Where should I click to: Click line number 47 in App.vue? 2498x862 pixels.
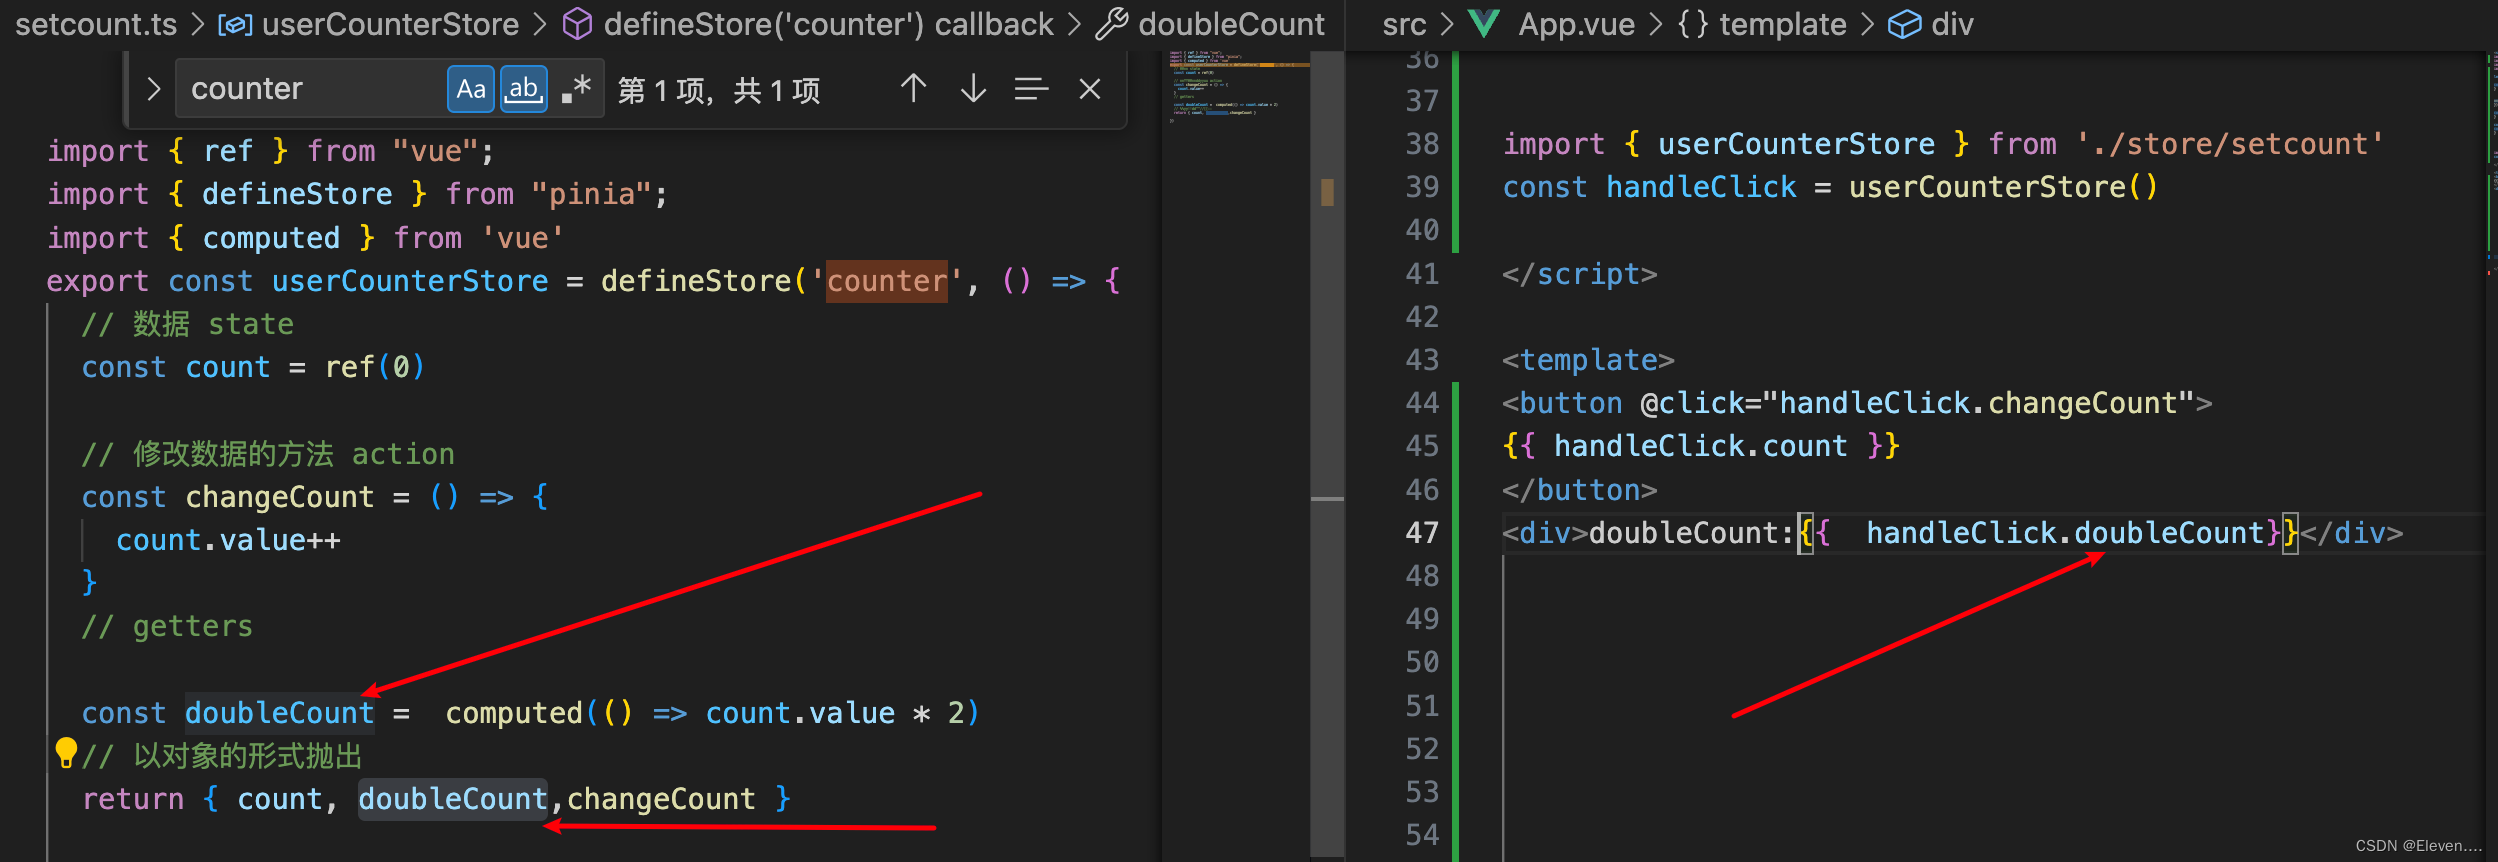(x=1422, y=533)
